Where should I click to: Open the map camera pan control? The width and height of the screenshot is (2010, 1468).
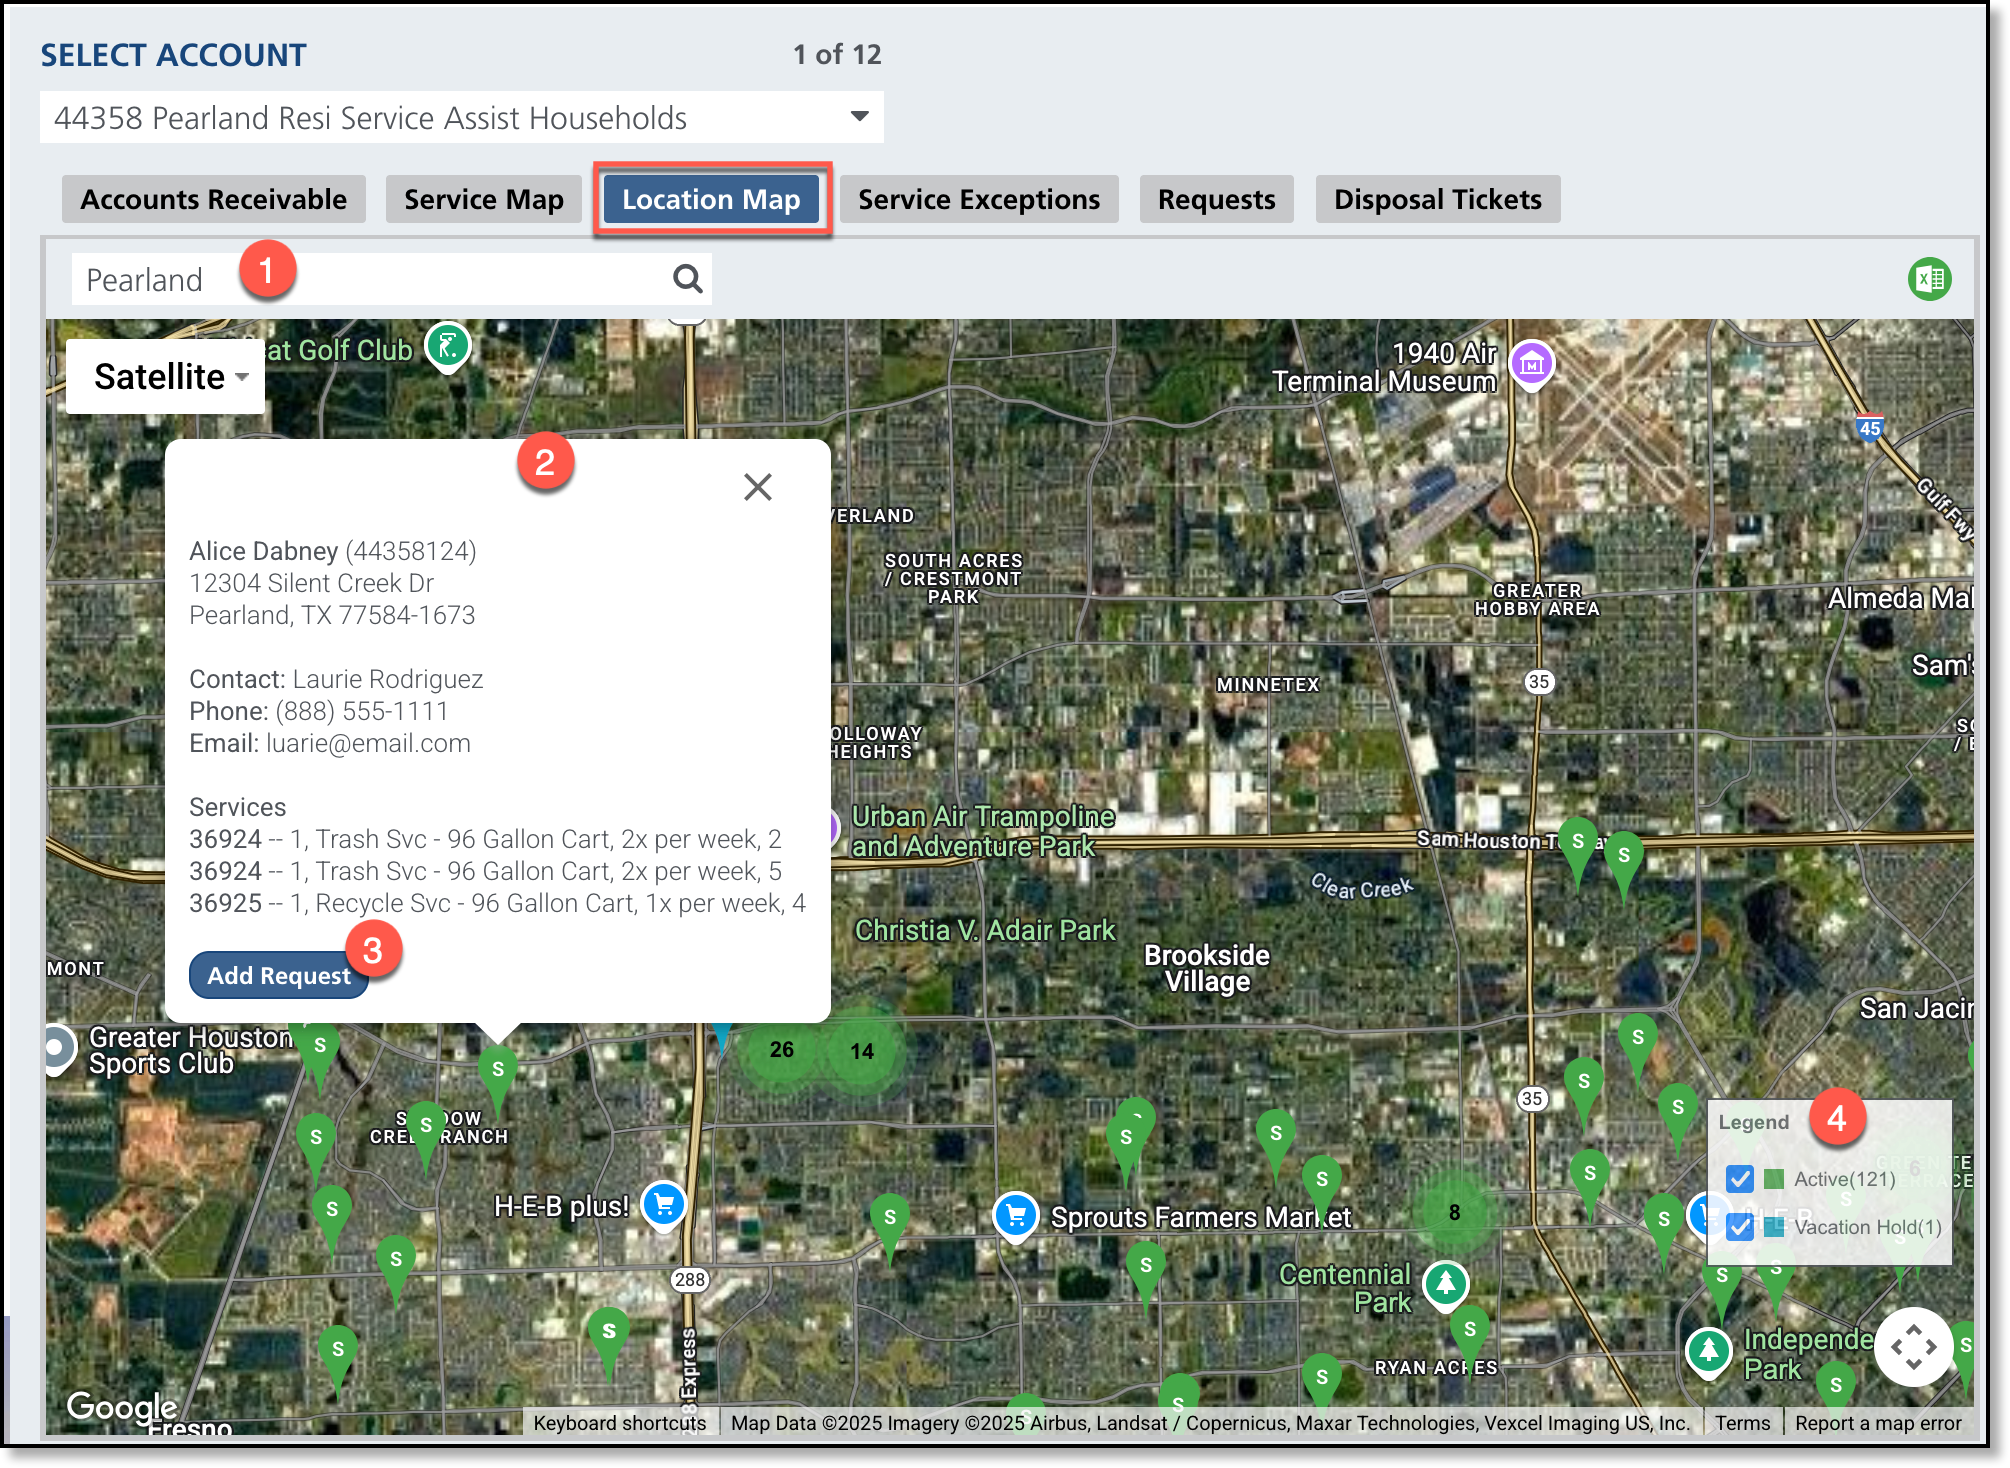1913,1346
